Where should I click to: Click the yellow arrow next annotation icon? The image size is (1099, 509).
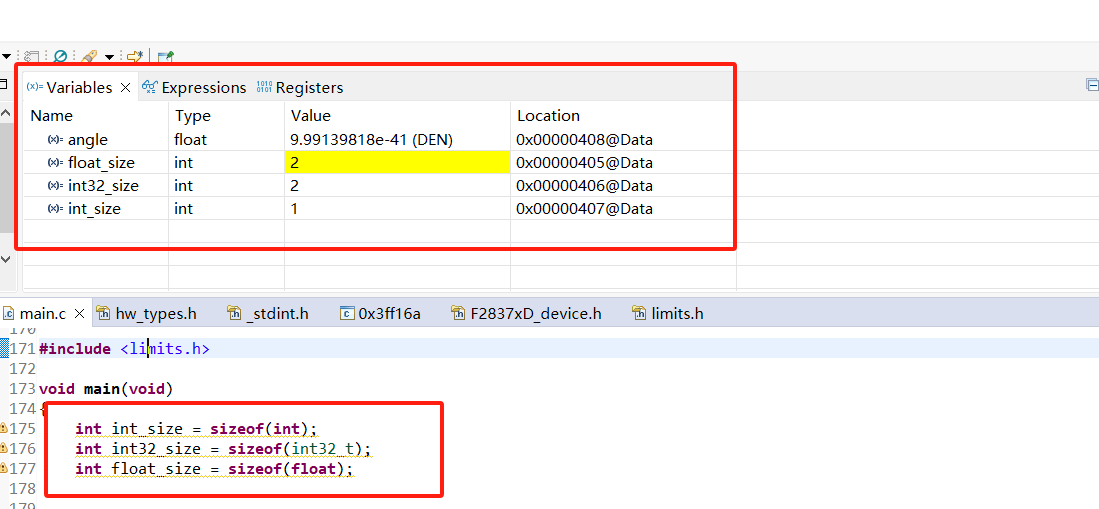tap(134, 57)
